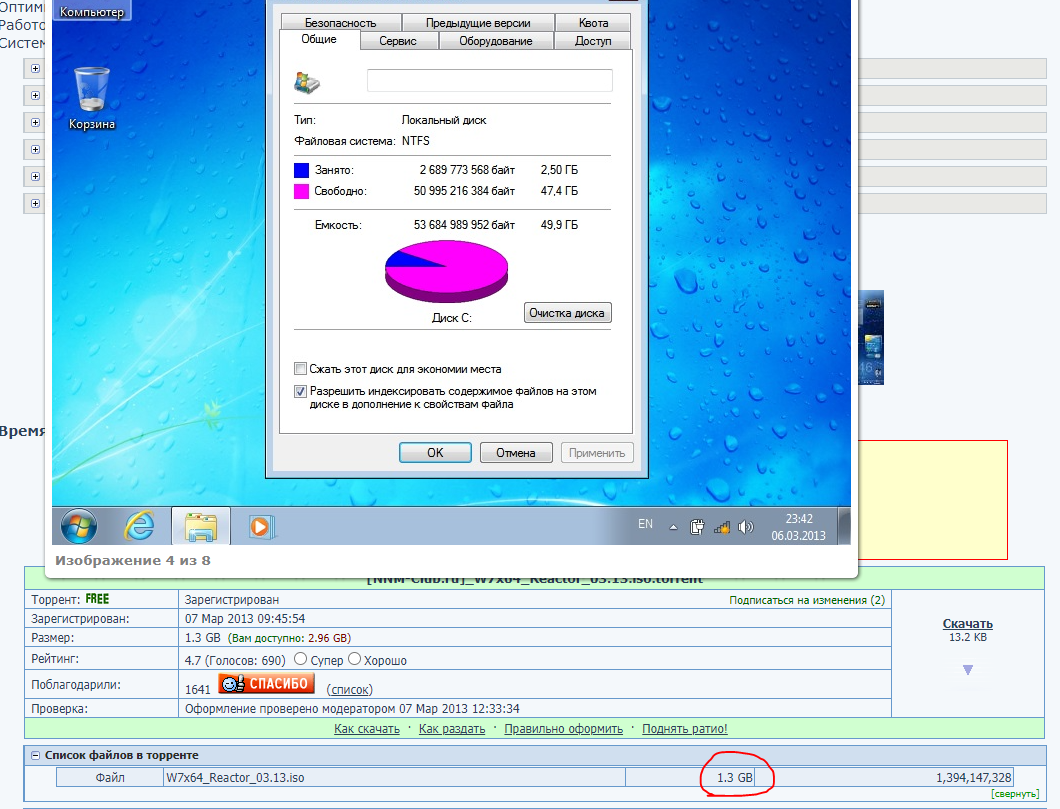
Task: Switch to the Безопасность tab
Action: point(341,22)
